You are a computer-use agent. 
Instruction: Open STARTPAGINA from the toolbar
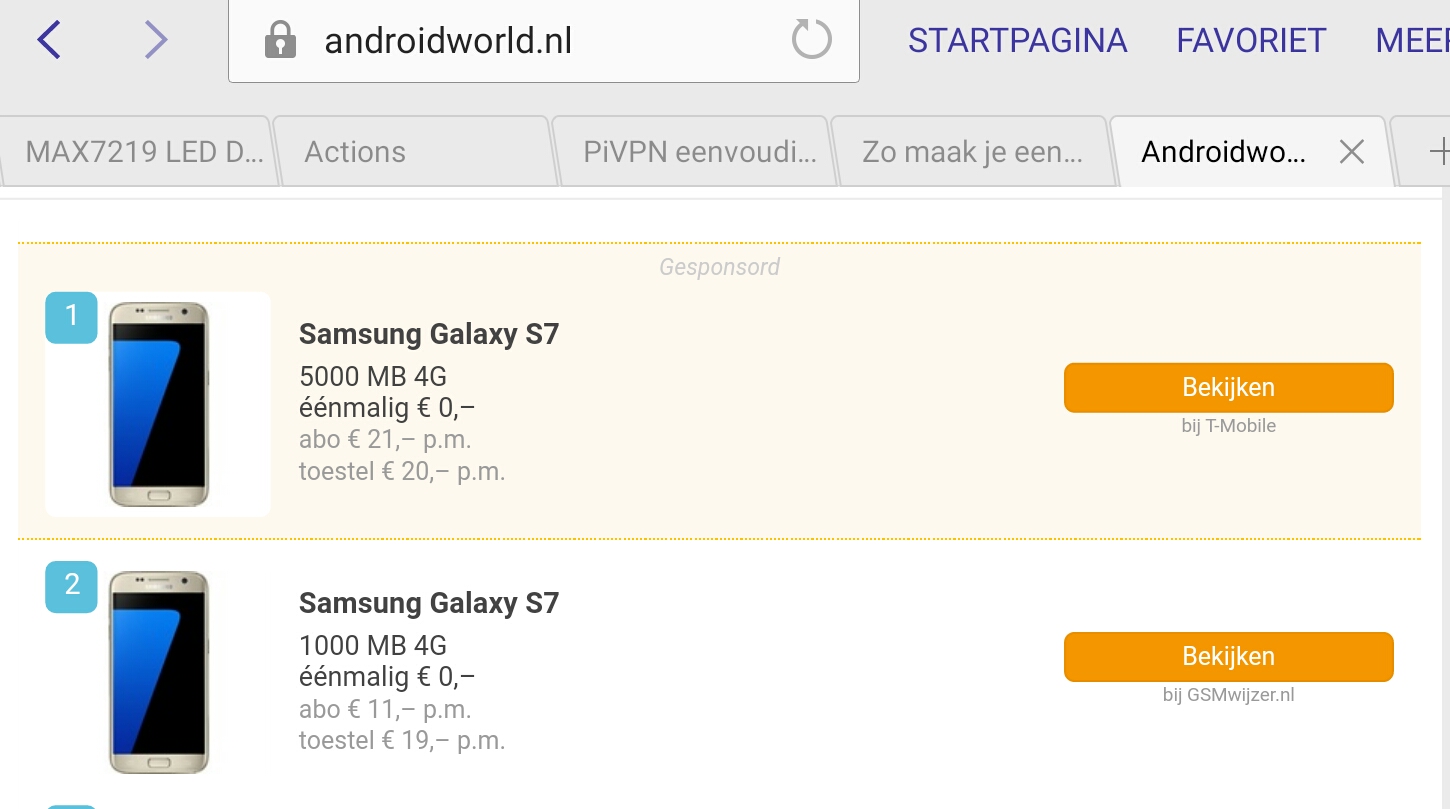pyautogui.click(x=1017, y=41)
